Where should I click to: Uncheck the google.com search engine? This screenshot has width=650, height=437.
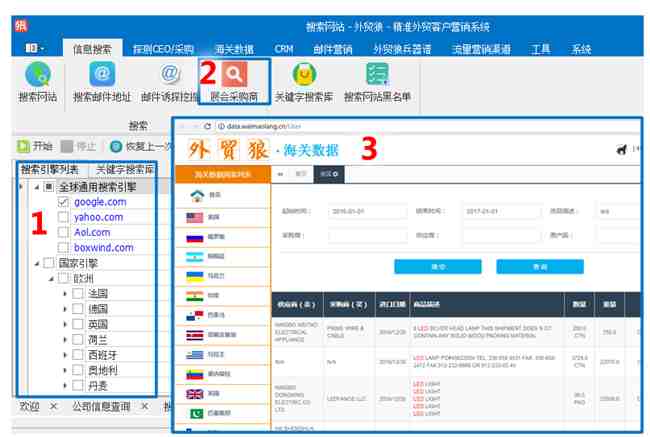[x=63, y=202]
